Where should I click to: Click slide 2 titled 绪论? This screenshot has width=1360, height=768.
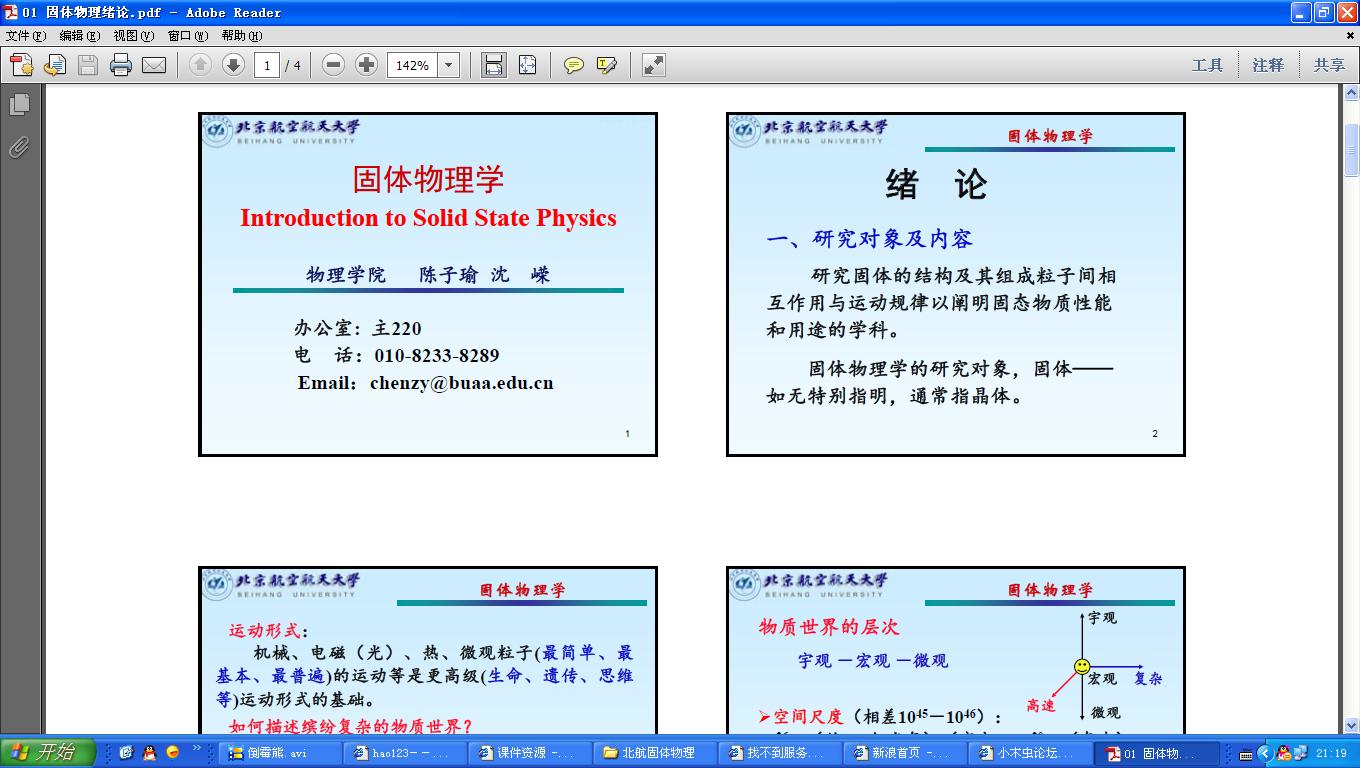pos(956,285)
